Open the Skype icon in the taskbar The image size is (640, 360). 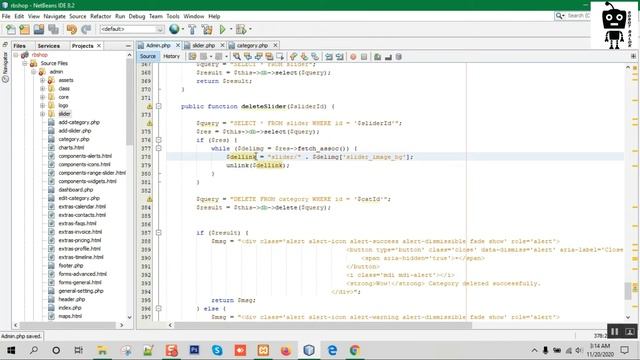[x=217, y=350]
